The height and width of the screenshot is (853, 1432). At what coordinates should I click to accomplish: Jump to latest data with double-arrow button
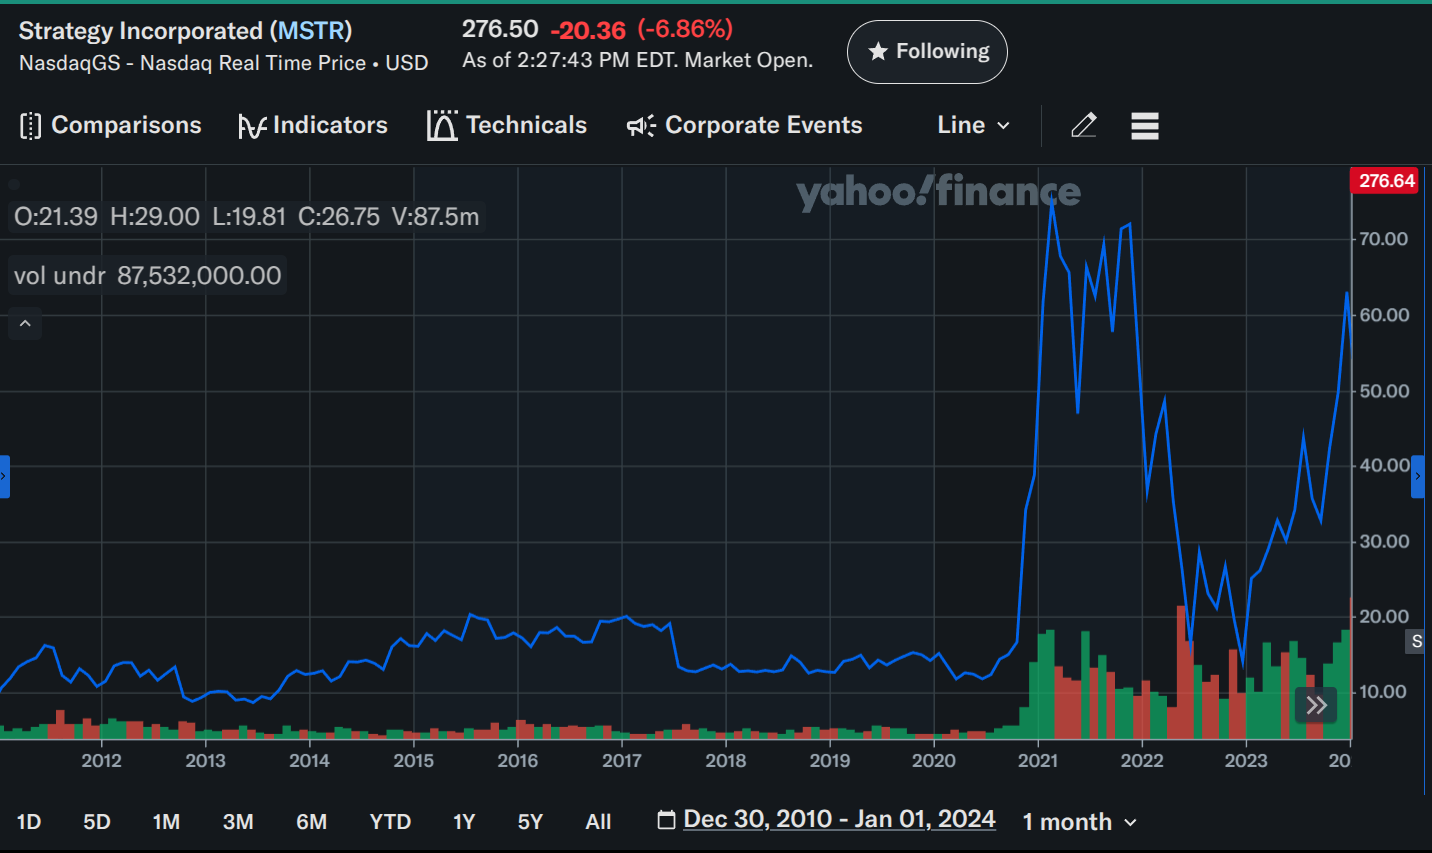pos(1316,705)
